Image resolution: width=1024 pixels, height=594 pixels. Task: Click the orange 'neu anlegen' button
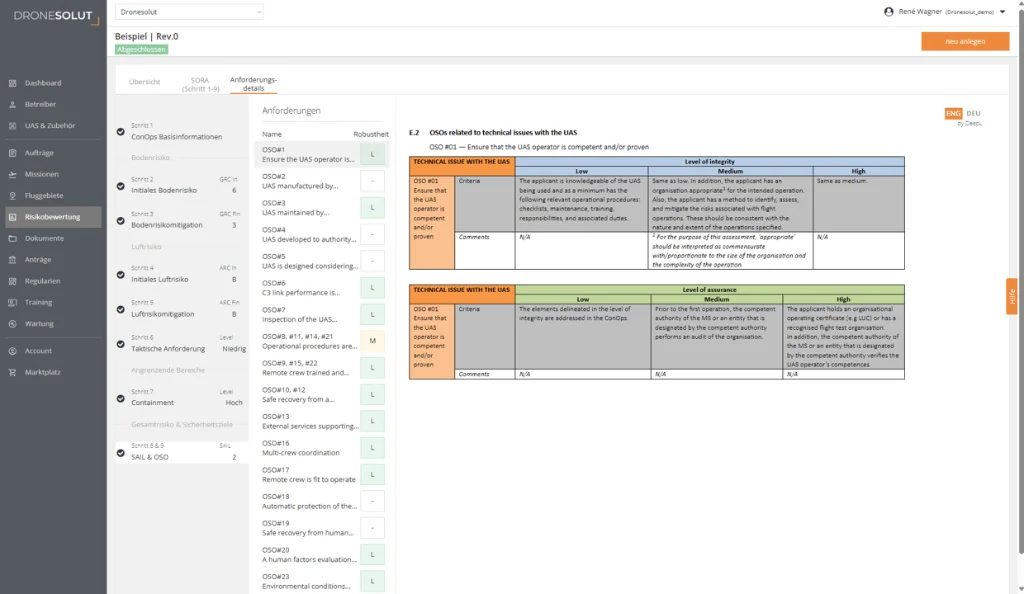pos(965,41)
